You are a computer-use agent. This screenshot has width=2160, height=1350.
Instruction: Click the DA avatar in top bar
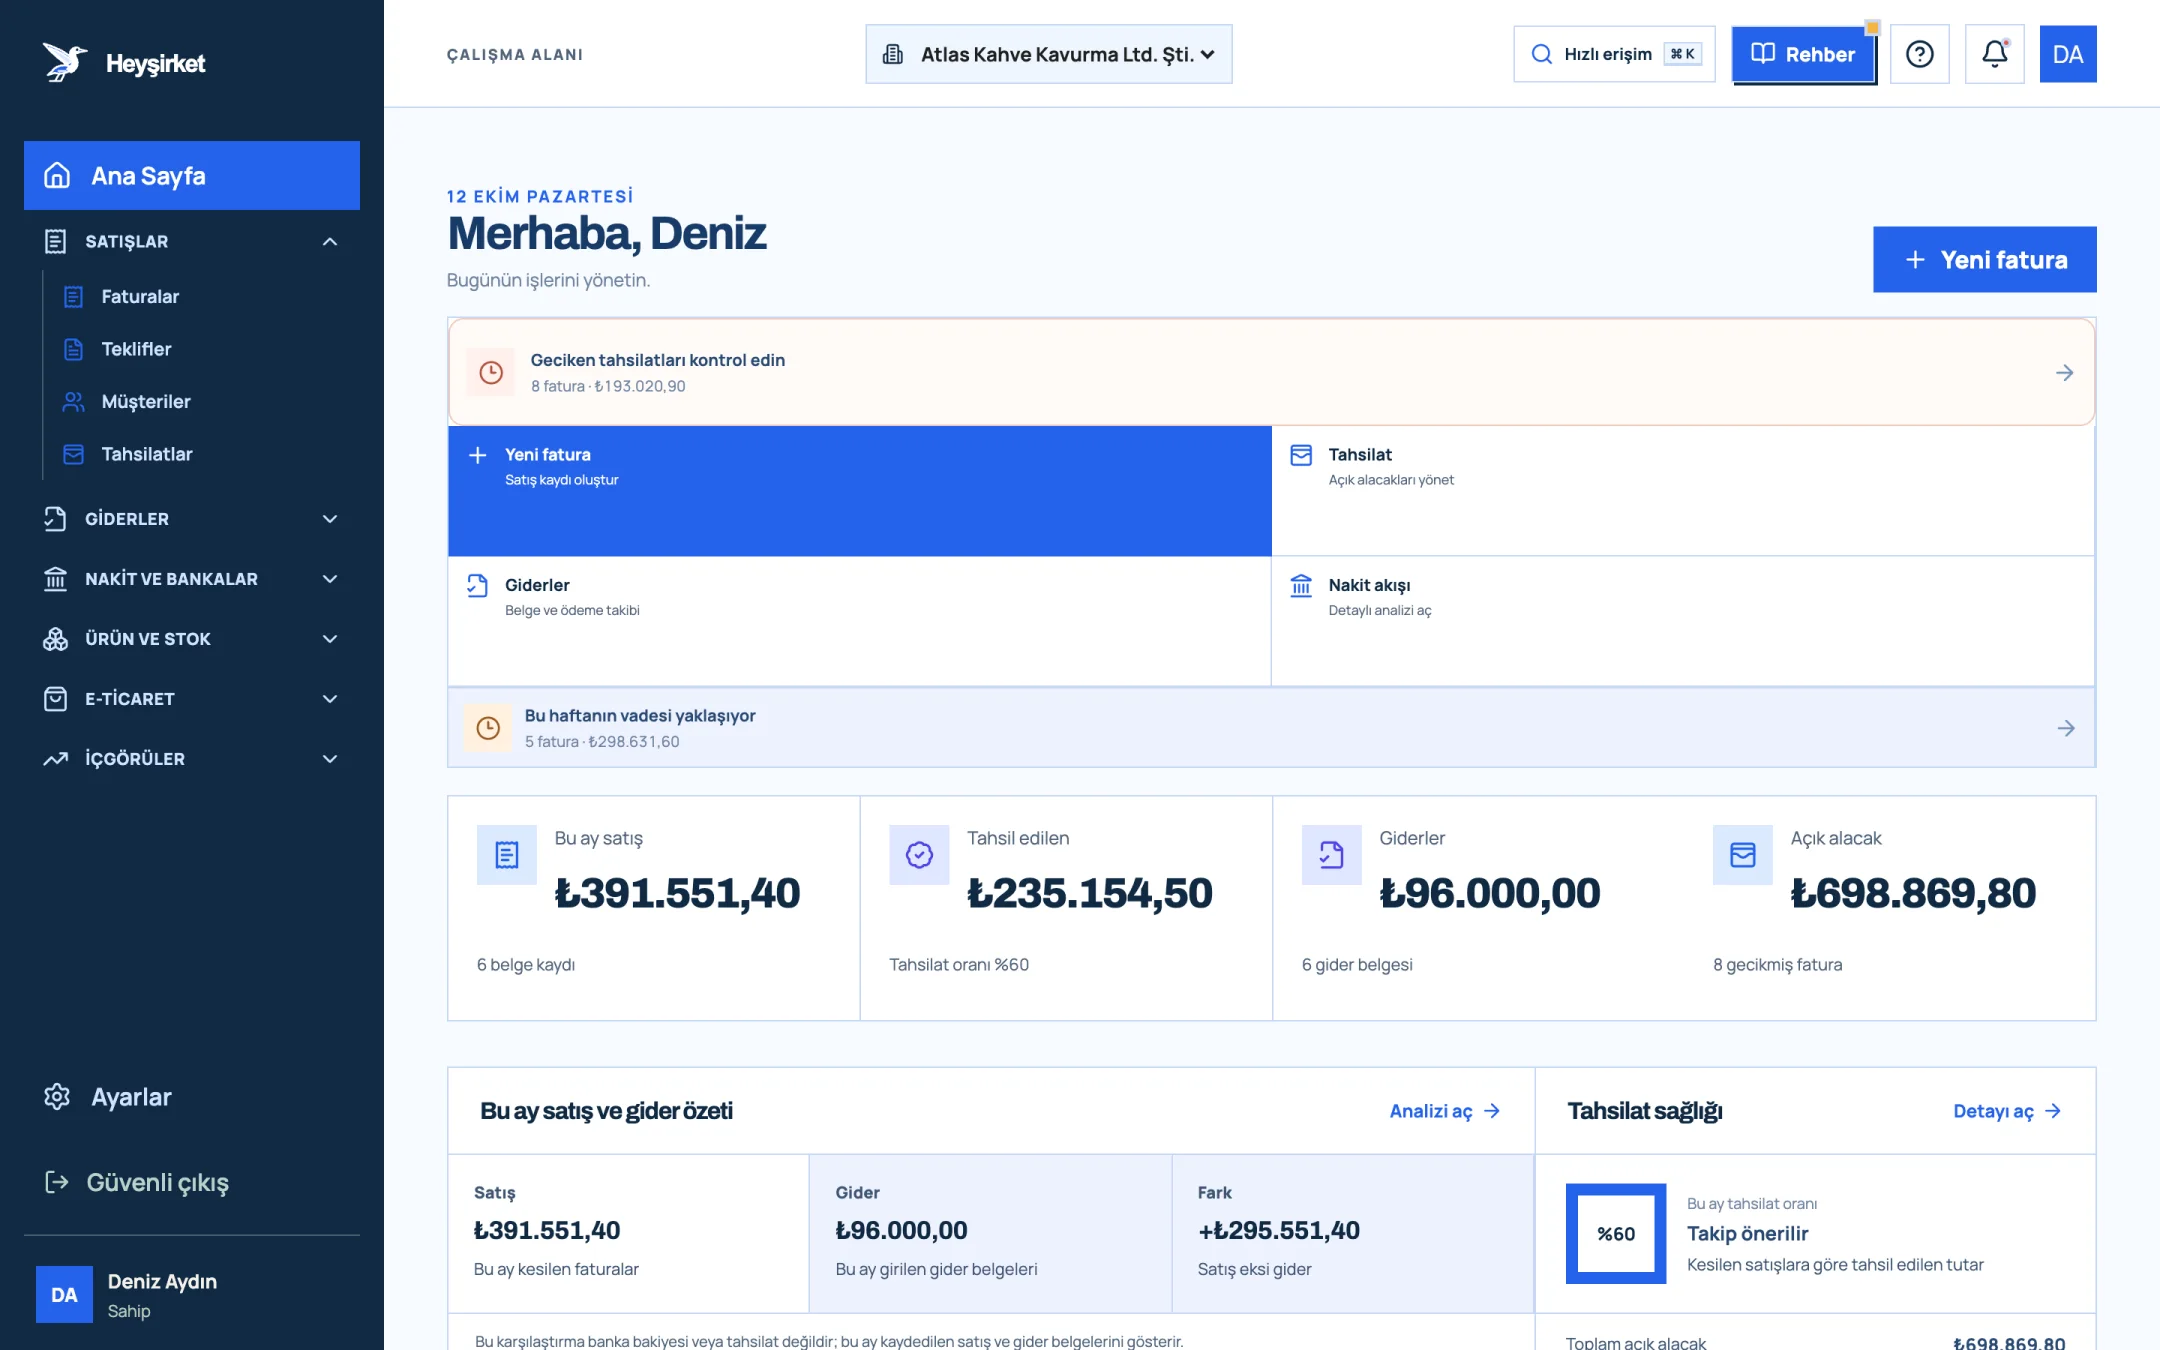[x=2068, y=54]
